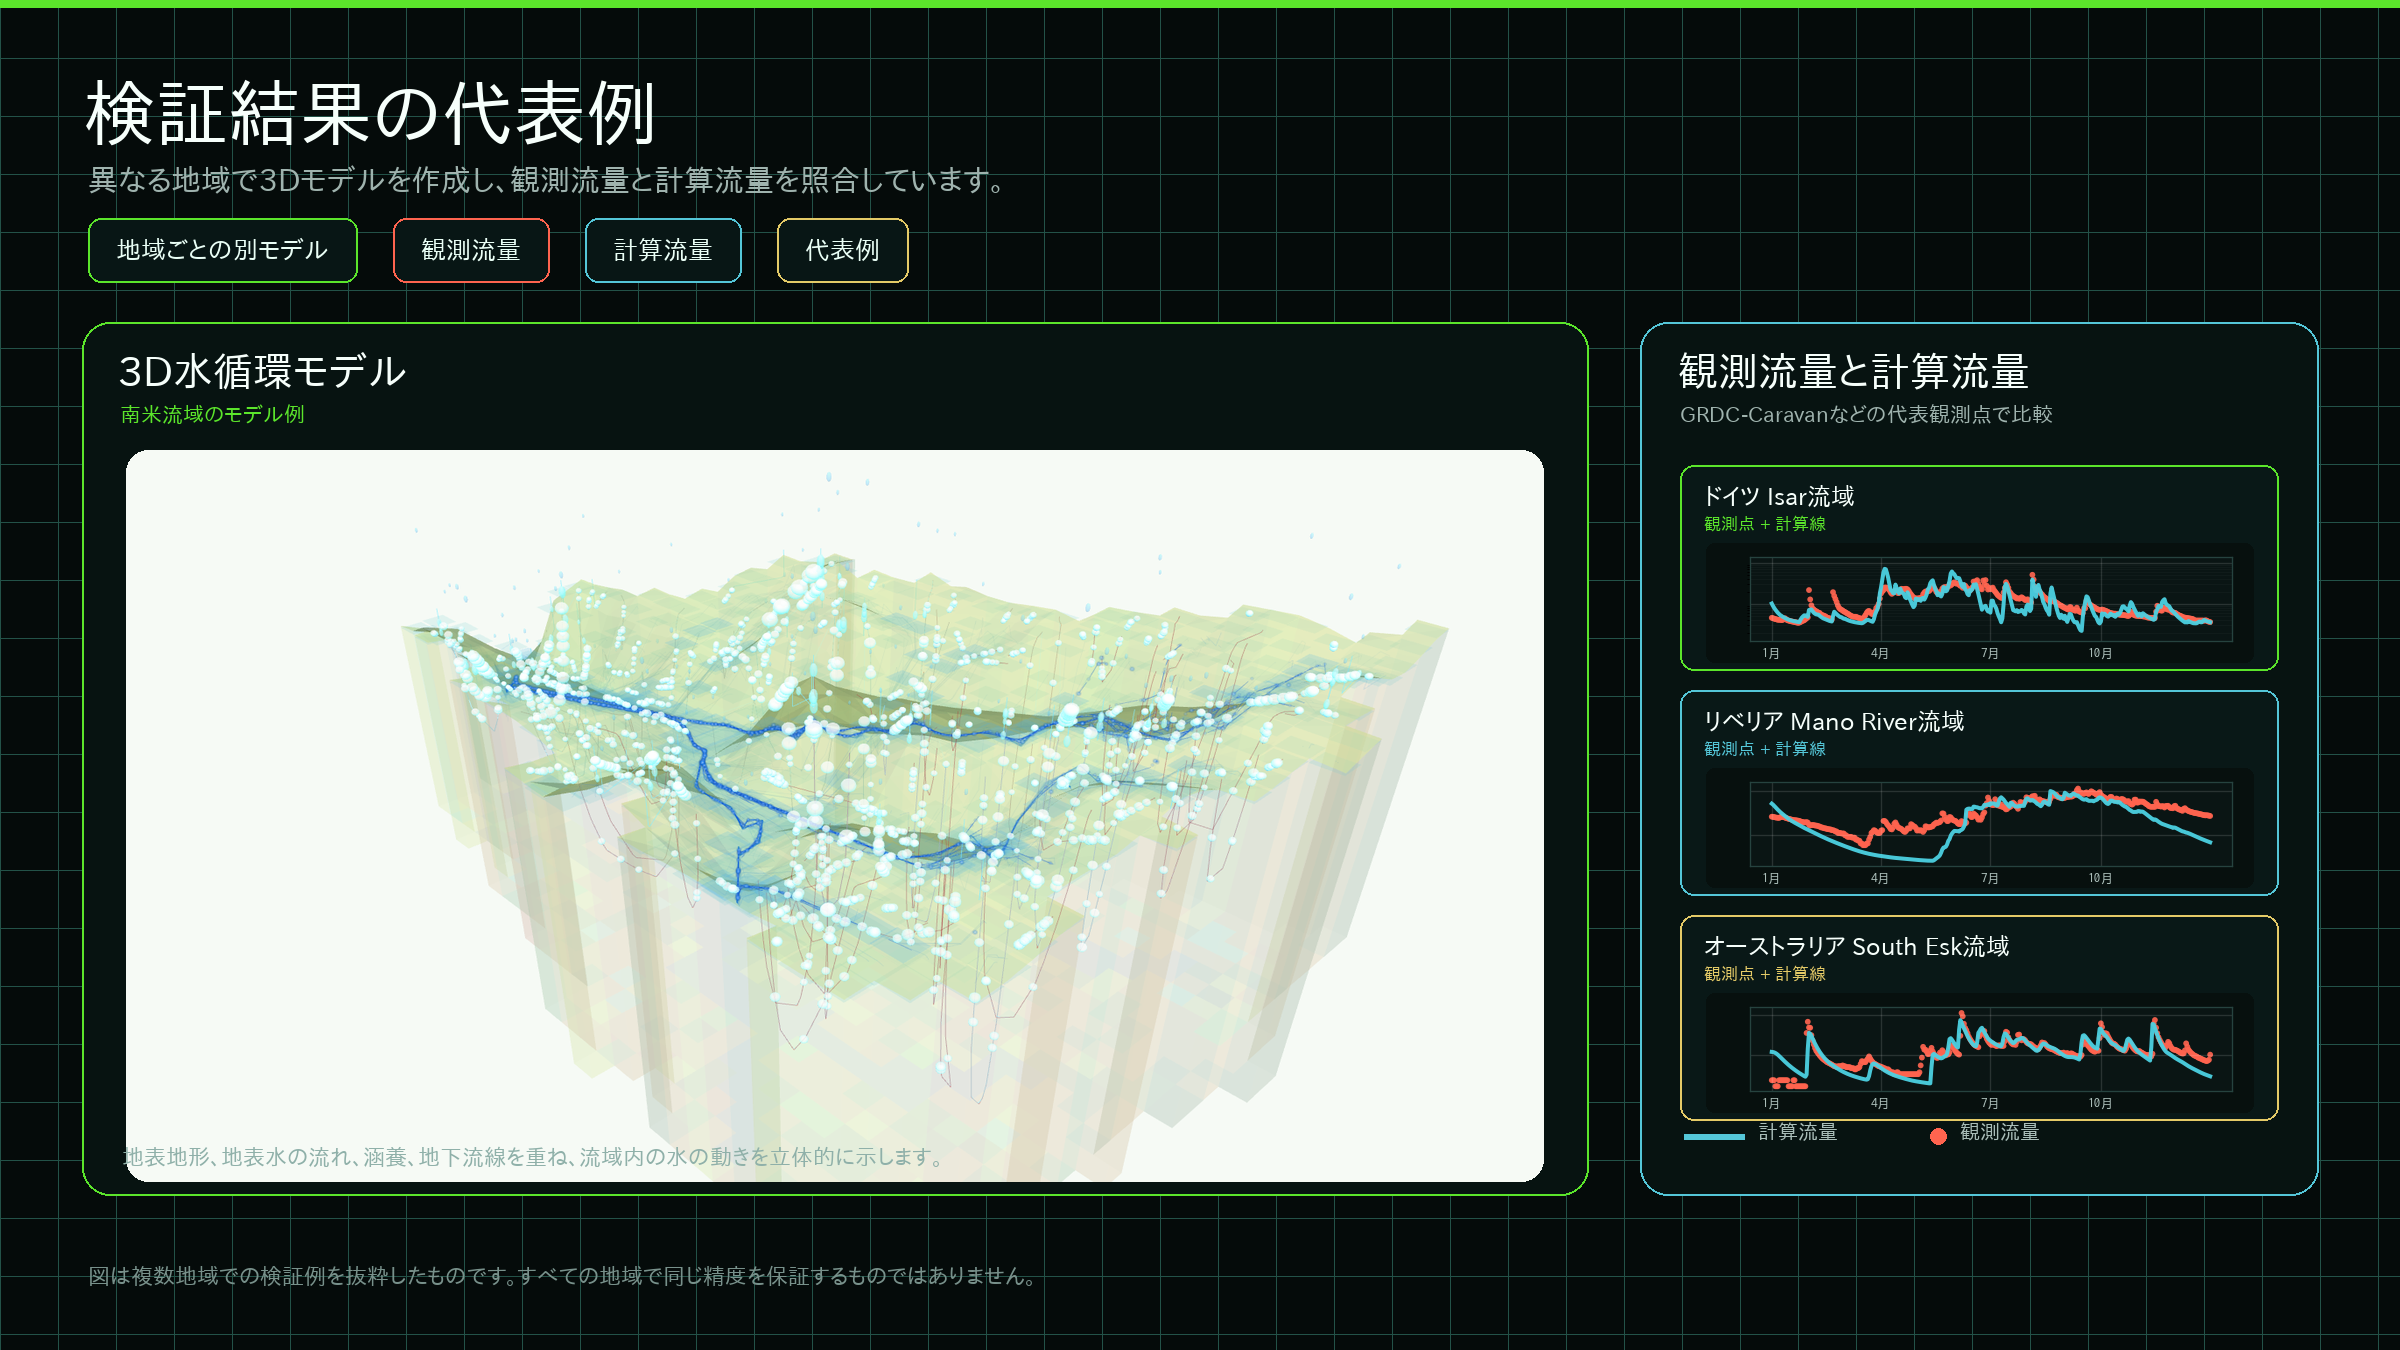Click the ドイツ Isar流域 card title
Viewport: 2400px width, 1350px height.
(x=1779, y=496)
